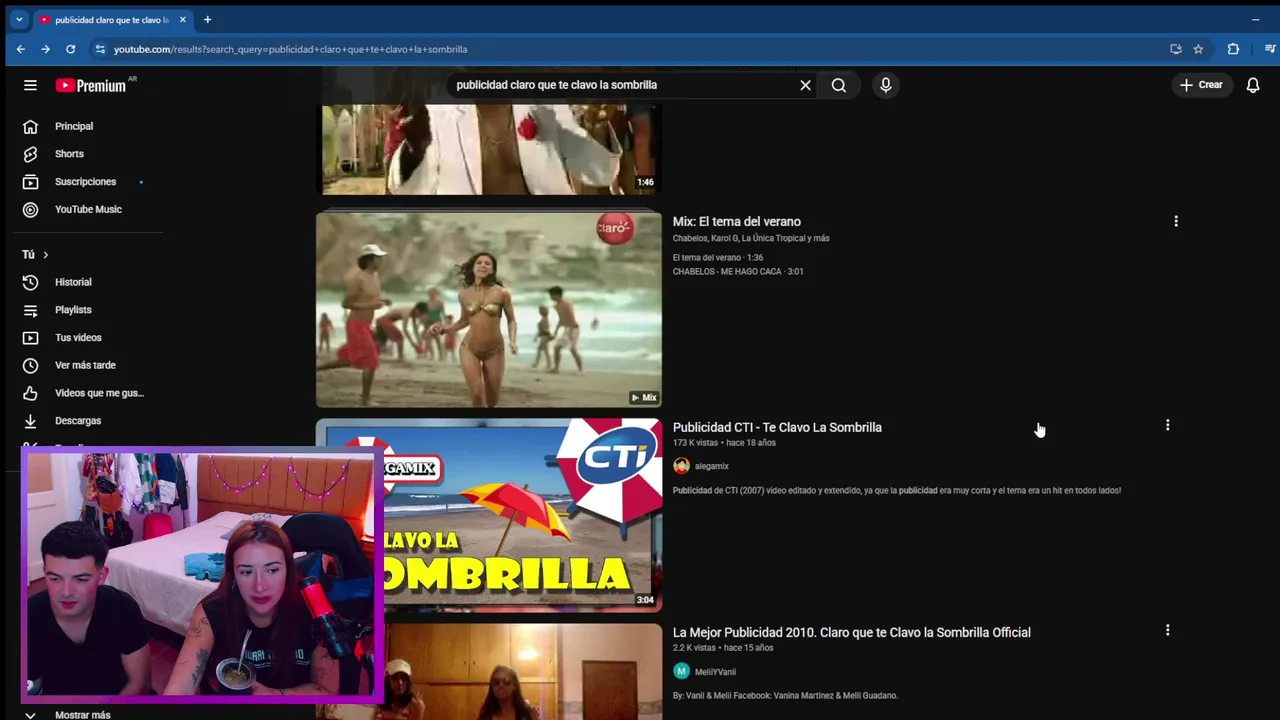Select the publicidad claro que te clavo tab

pyautogui.click(x=112, y=19)
